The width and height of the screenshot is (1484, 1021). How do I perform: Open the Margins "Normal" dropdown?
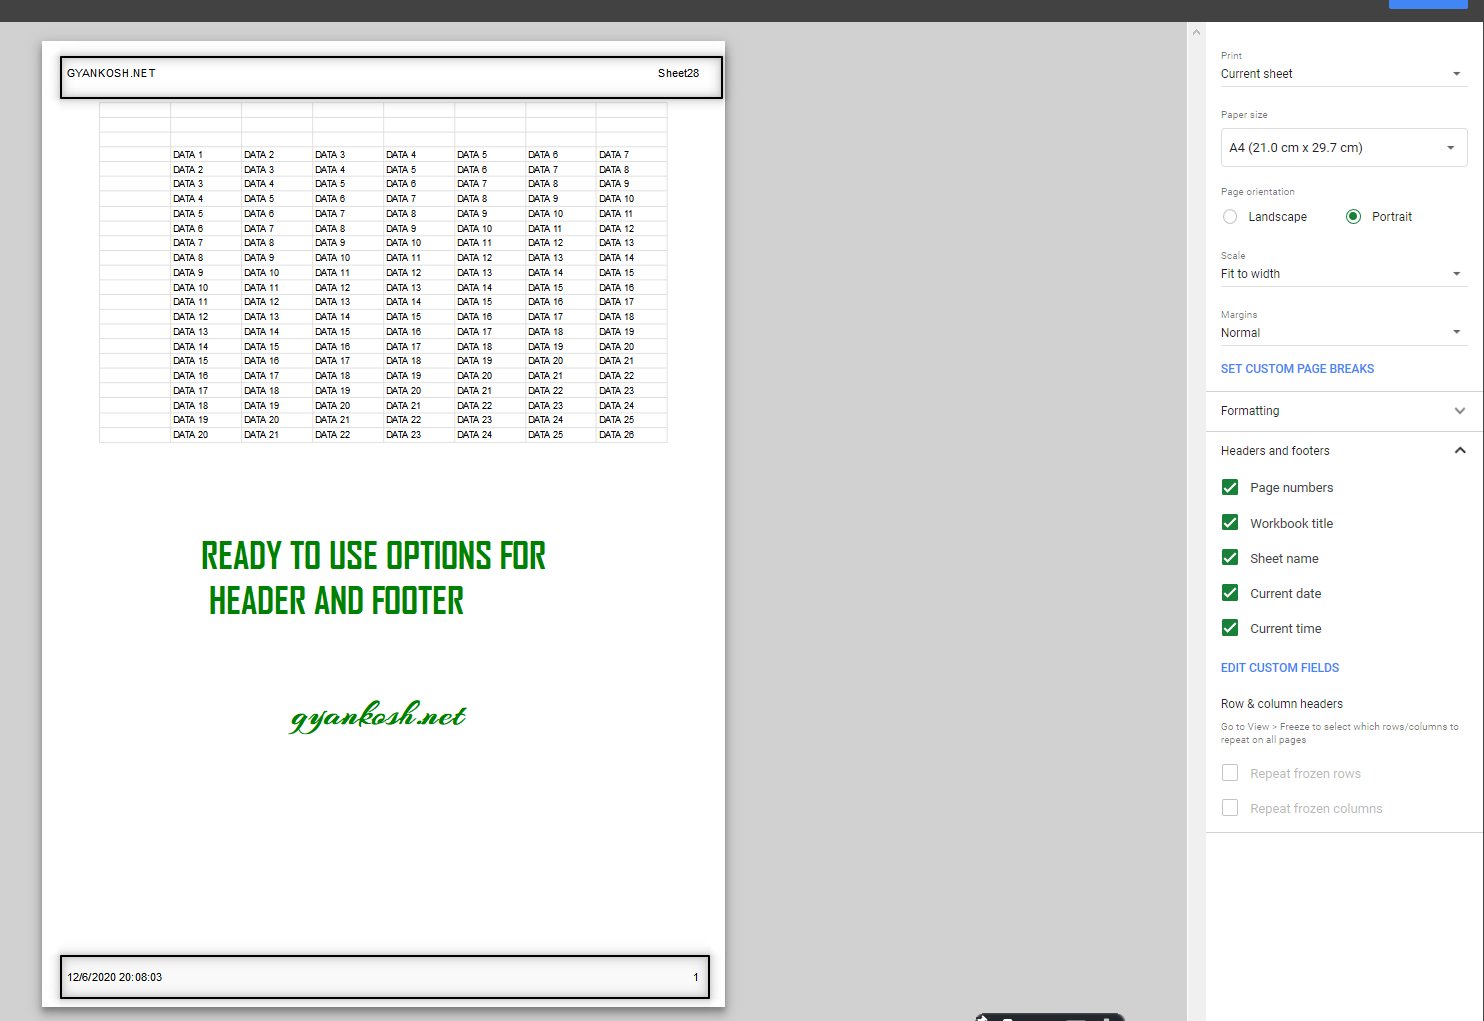[1343, 332]
